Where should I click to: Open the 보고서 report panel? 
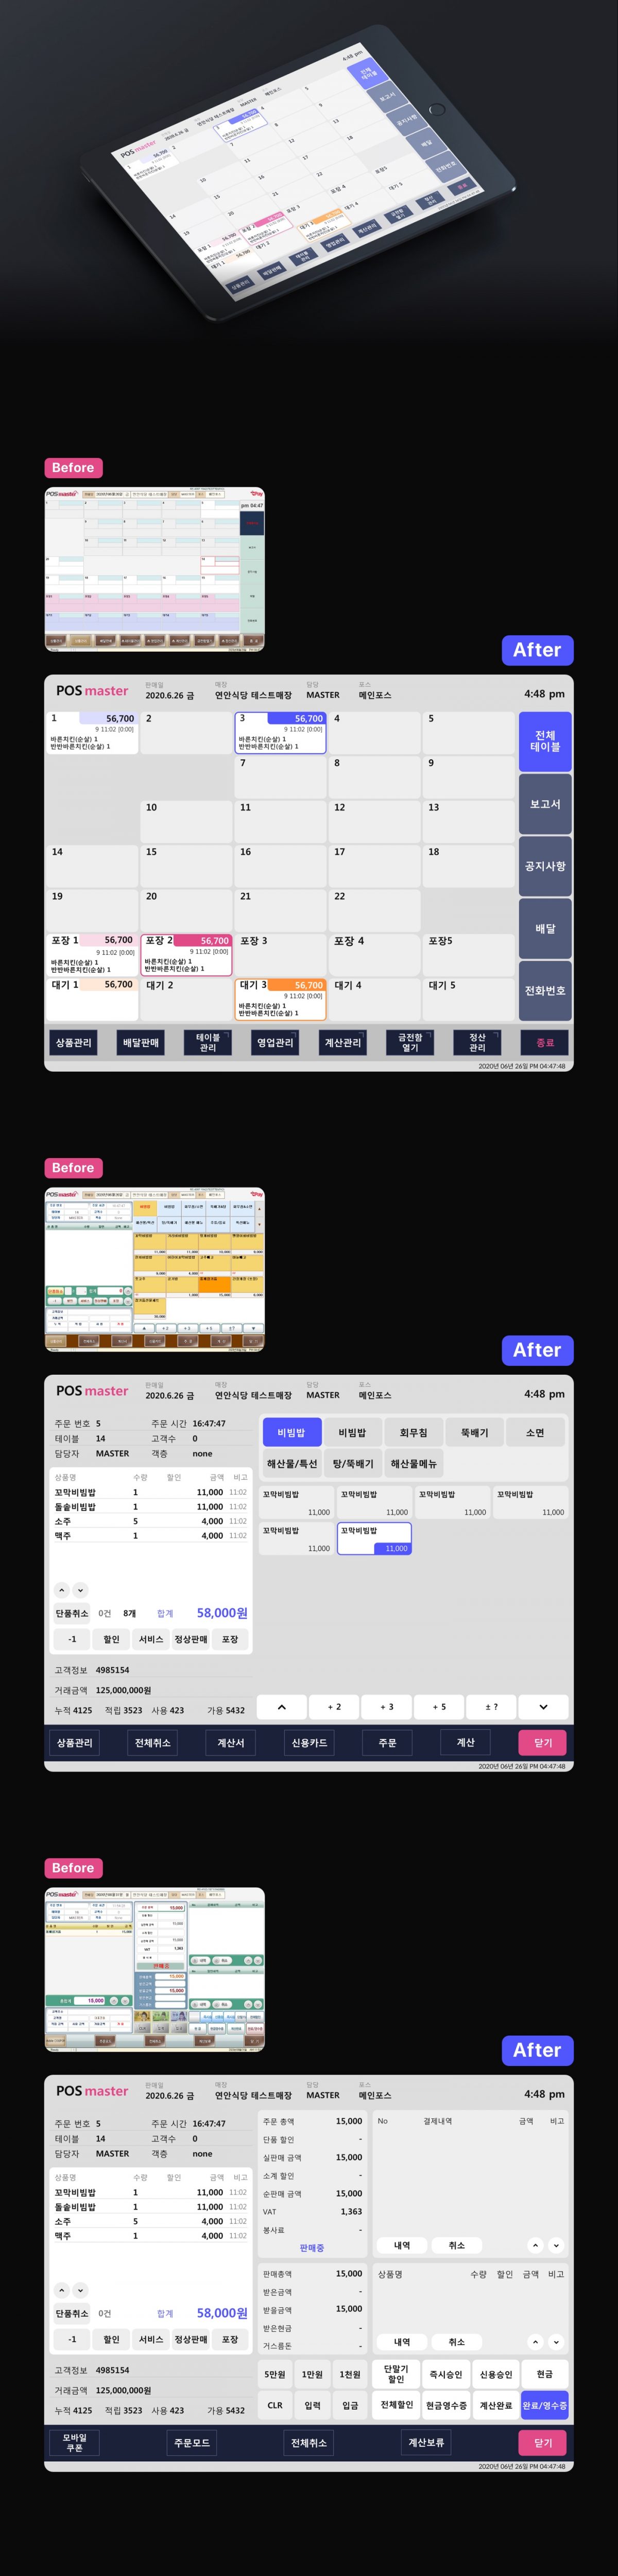545,804
